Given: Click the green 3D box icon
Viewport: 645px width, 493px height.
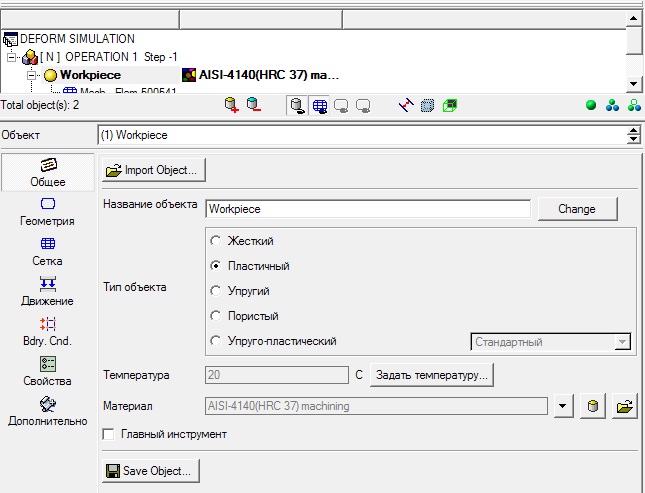Looking at the screenshot, I should coord(450,106).
